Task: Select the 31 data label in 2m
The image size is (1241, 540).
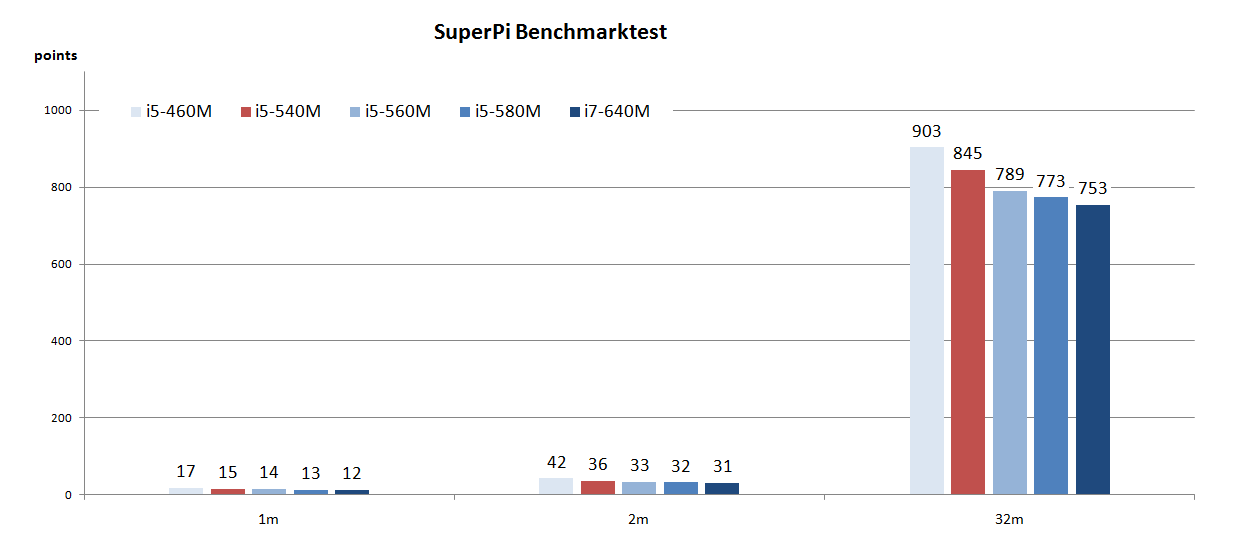Action: (x=722, y=467)
